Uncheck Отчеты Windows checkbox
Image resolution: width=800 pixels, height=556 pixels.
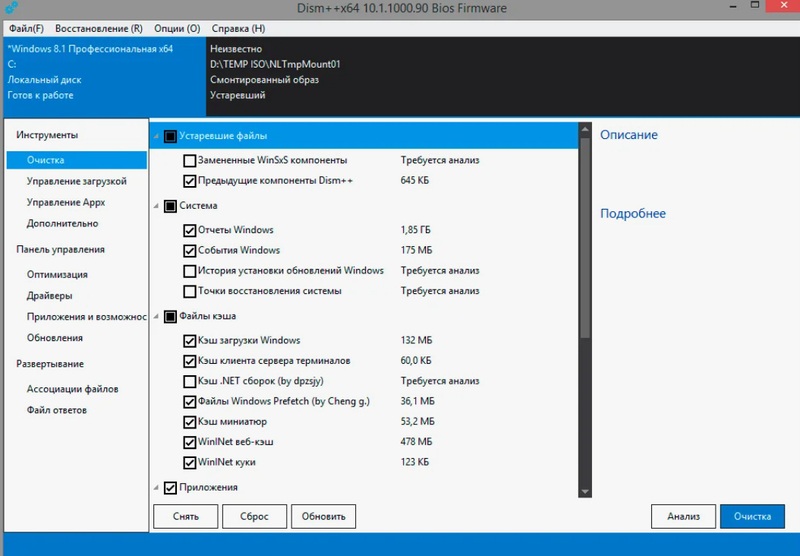click(190, 230)
